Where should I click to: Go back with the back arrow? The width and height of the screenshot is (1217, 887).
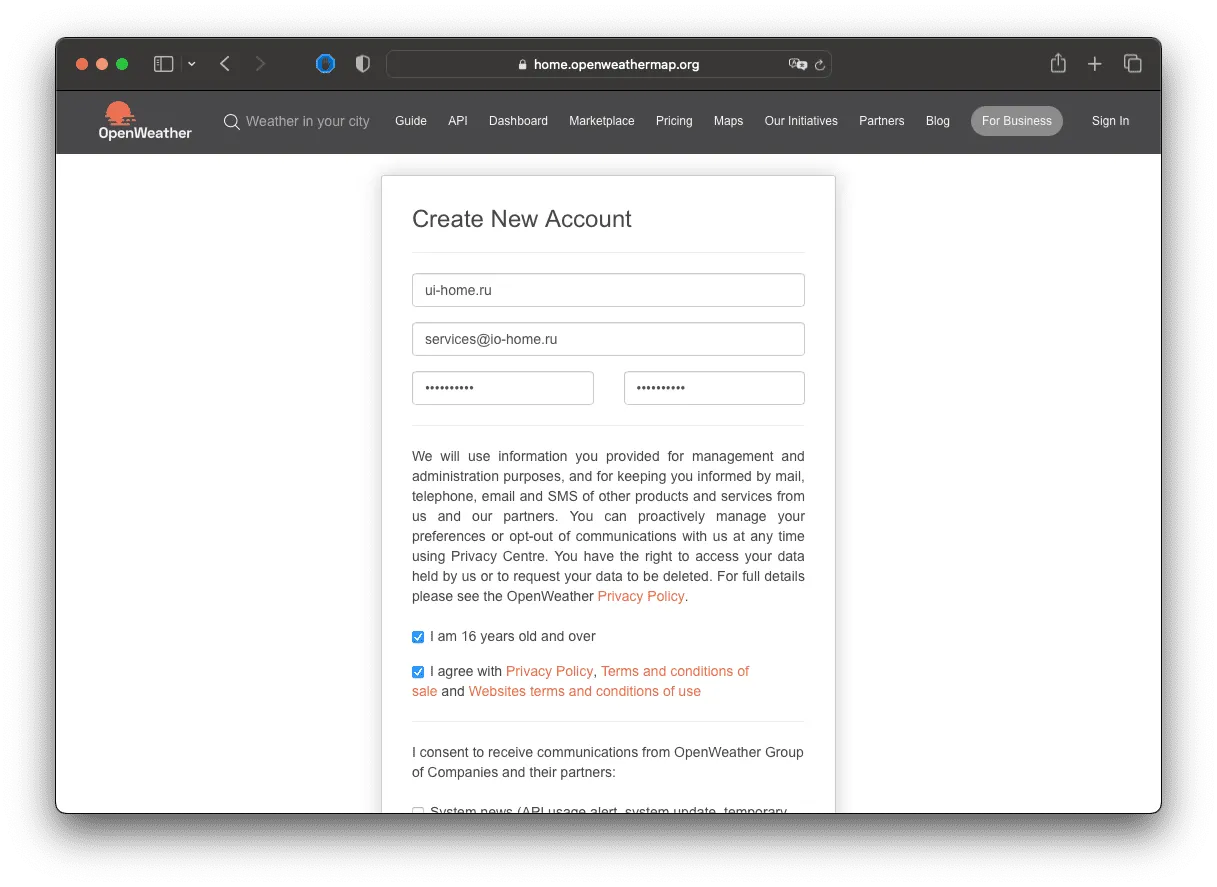(x=225, y=64)
